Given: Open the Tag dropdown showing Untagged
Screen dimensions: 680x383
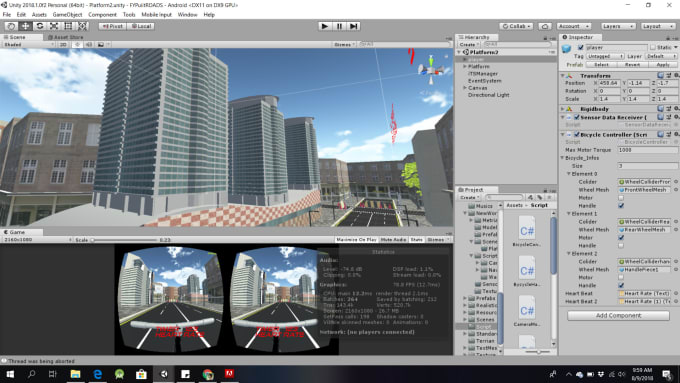Looking at the screenshot, I should coord(605,56).
